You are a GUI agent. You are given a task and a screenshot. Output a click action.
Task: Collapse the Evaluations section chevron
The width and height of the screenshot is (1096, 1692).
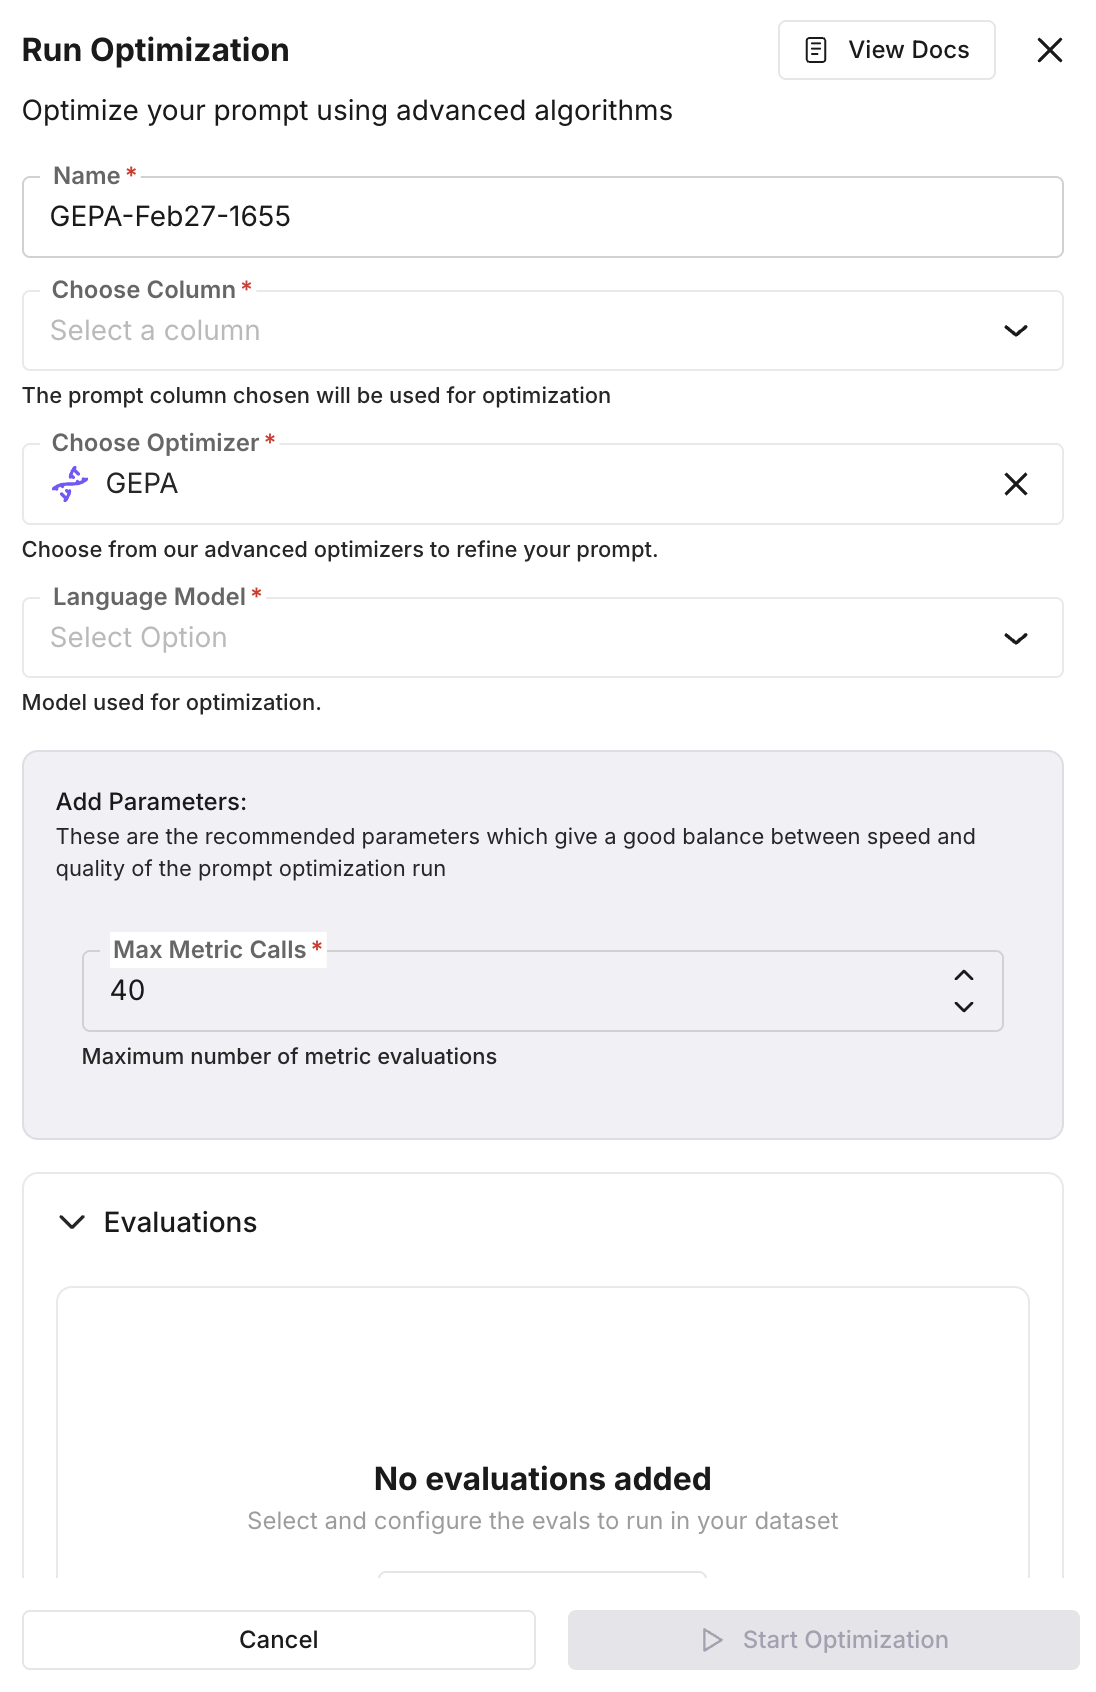pos(72,1222)
